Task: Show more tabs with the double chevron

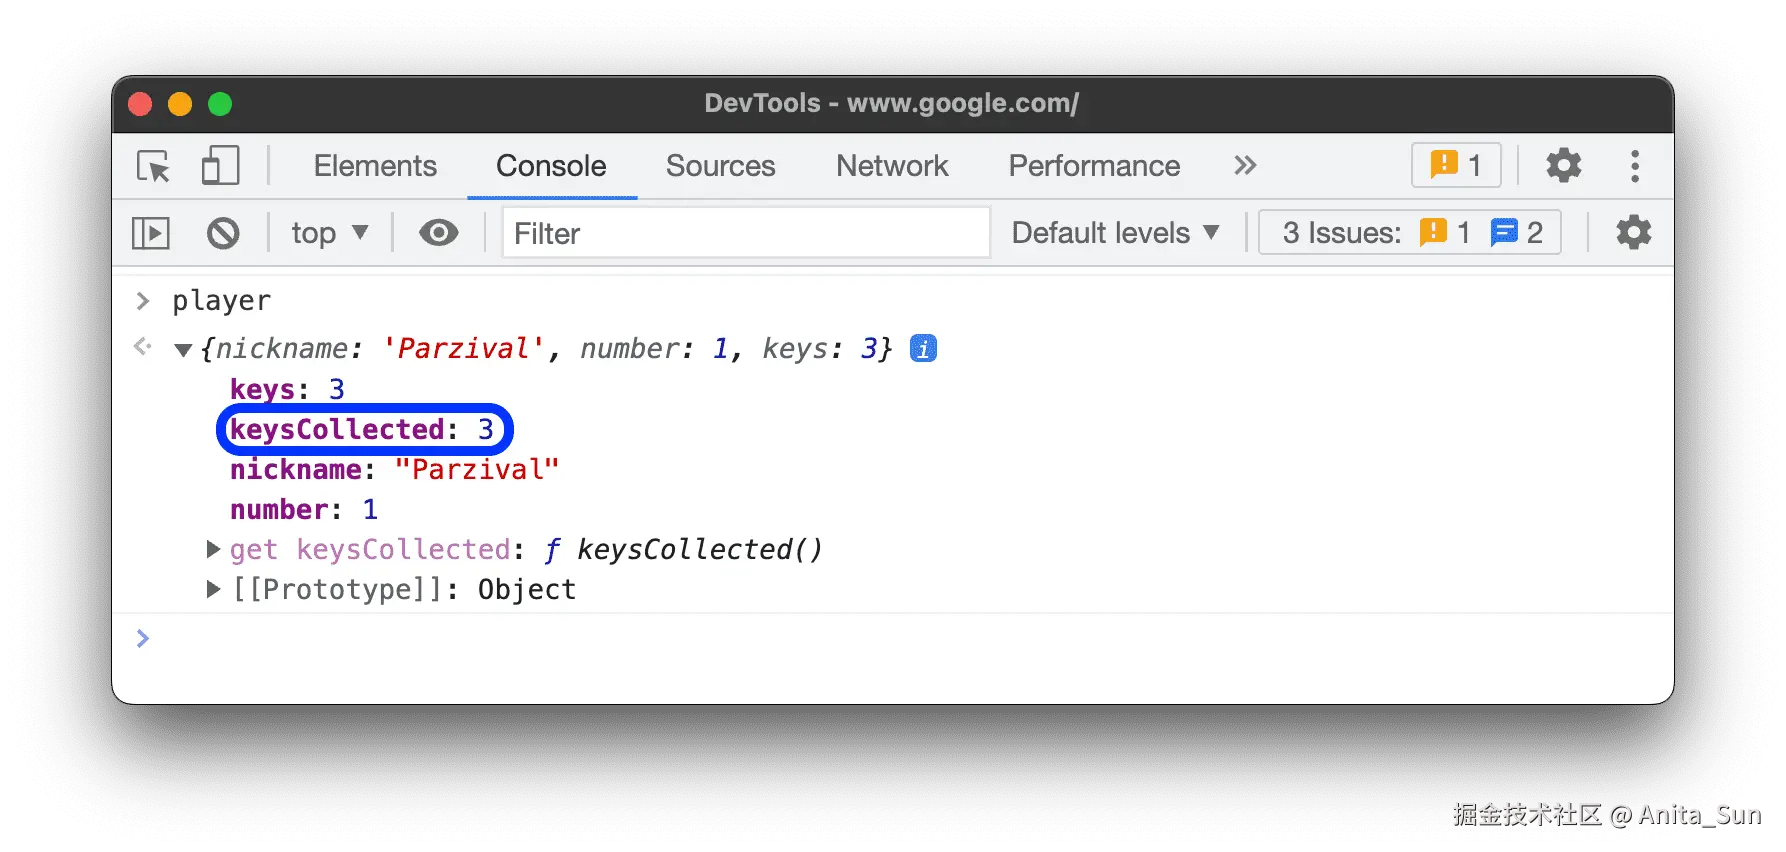Action: (1245, 166)
